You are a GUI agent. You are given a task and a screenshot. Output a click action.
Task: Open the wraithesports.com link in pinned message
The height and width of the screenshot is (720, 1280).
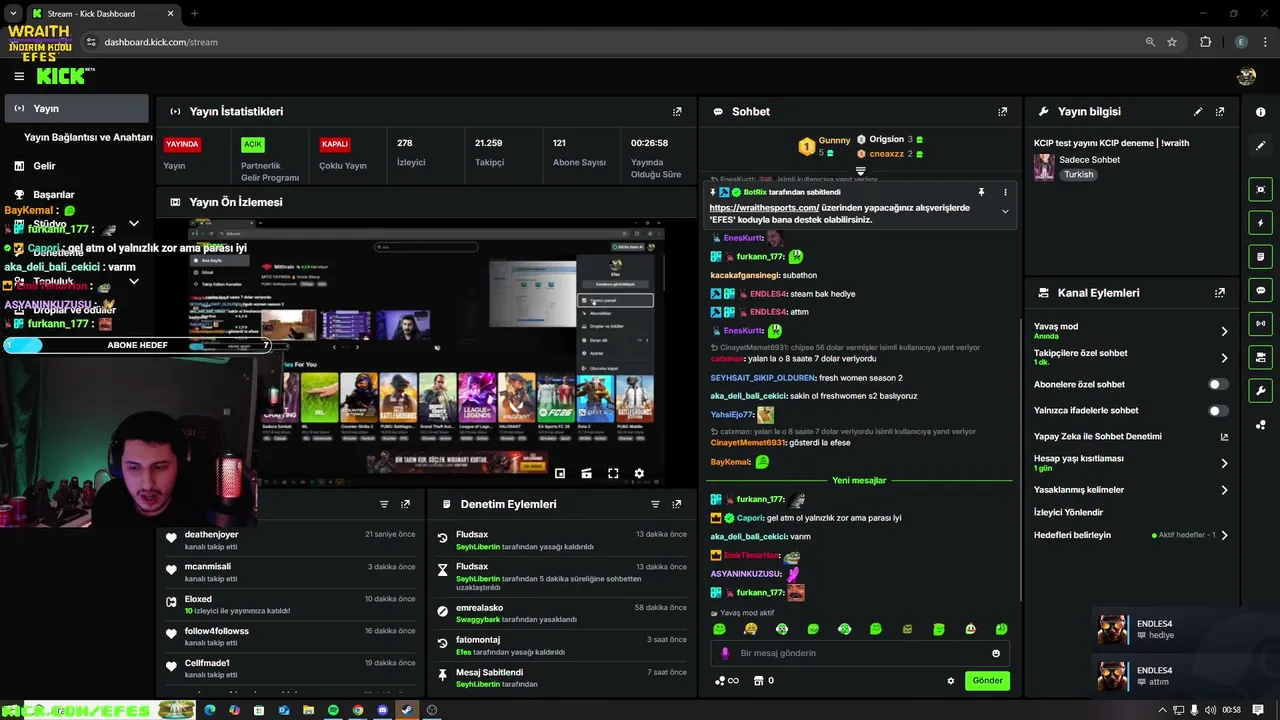764,208
